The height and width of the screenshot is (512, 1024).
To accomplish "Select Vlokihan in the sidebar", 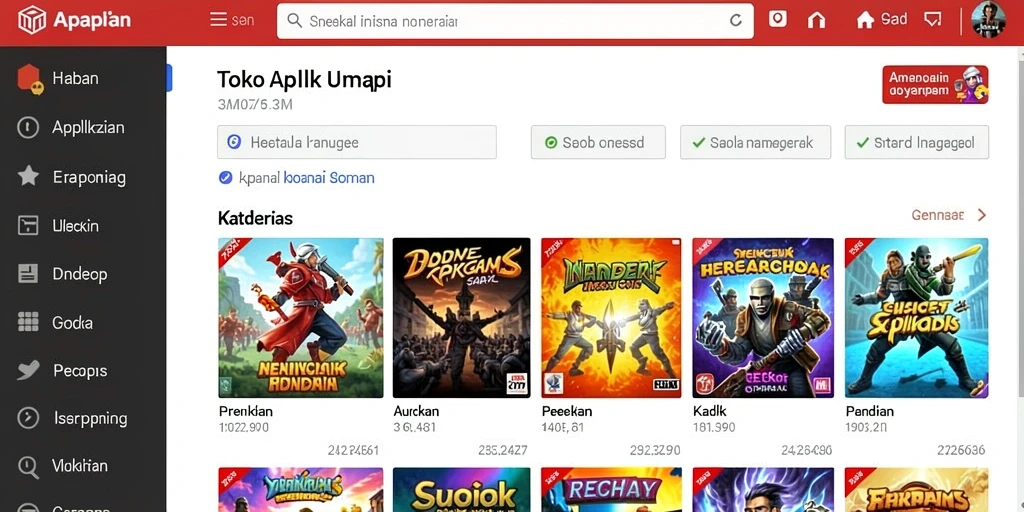I will coord(83,466).
